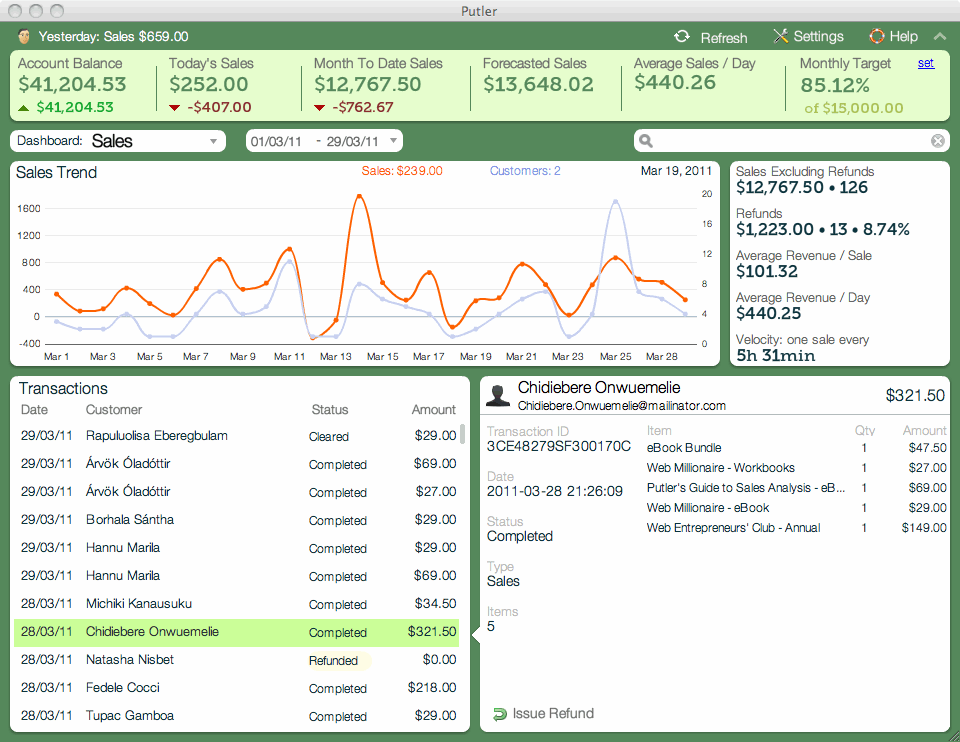Click the Help lifebuoy icon
Screen dimensions: 960x742
point(877,36)
